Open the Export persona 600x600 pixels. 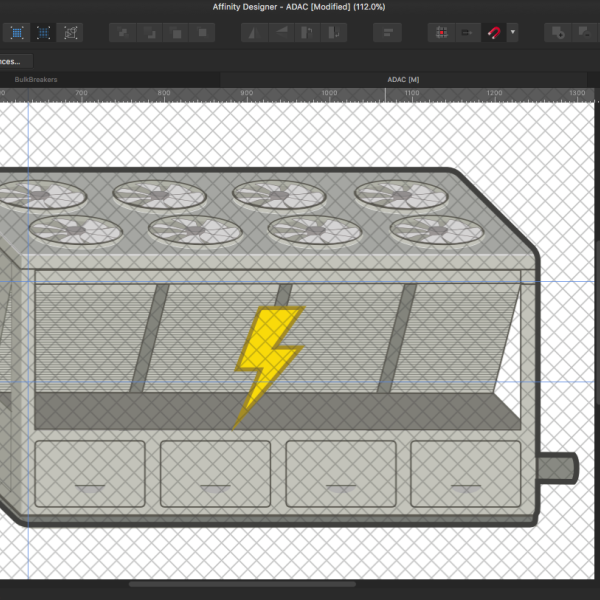pyautogui.click(x=71, y=32)
